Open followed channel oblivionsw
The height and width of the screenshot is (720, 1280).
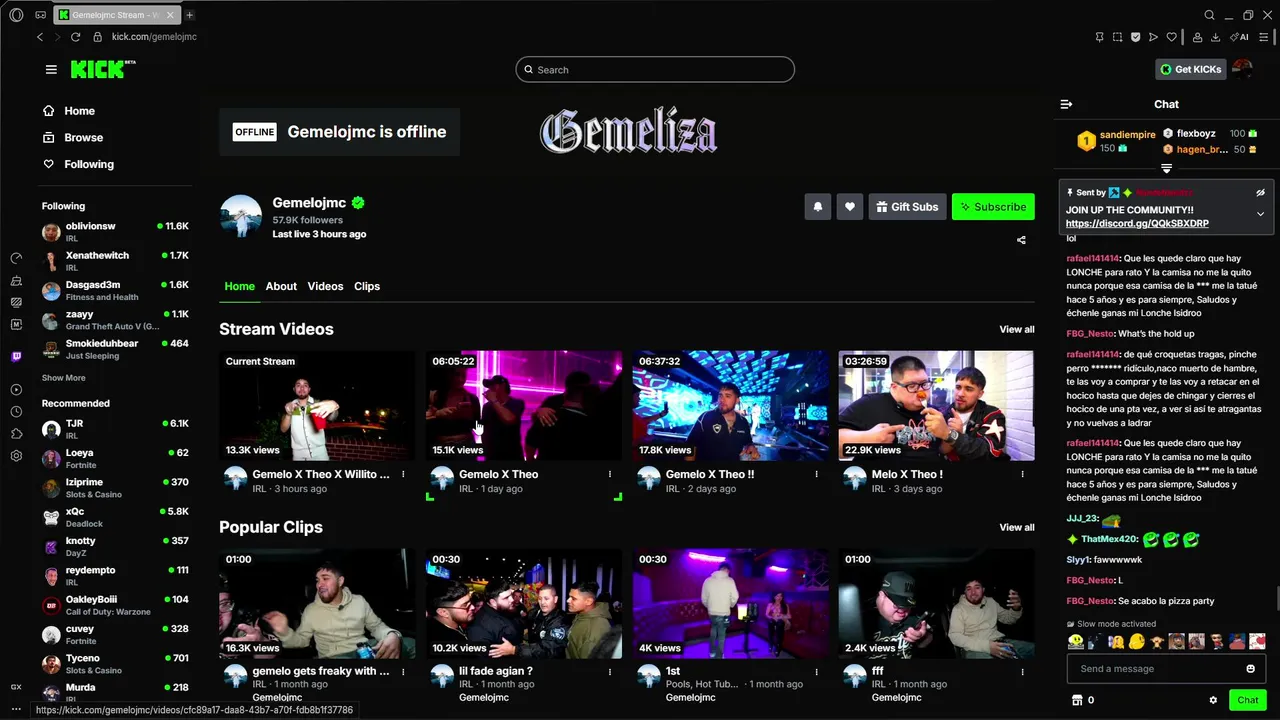tap(115, 232)
